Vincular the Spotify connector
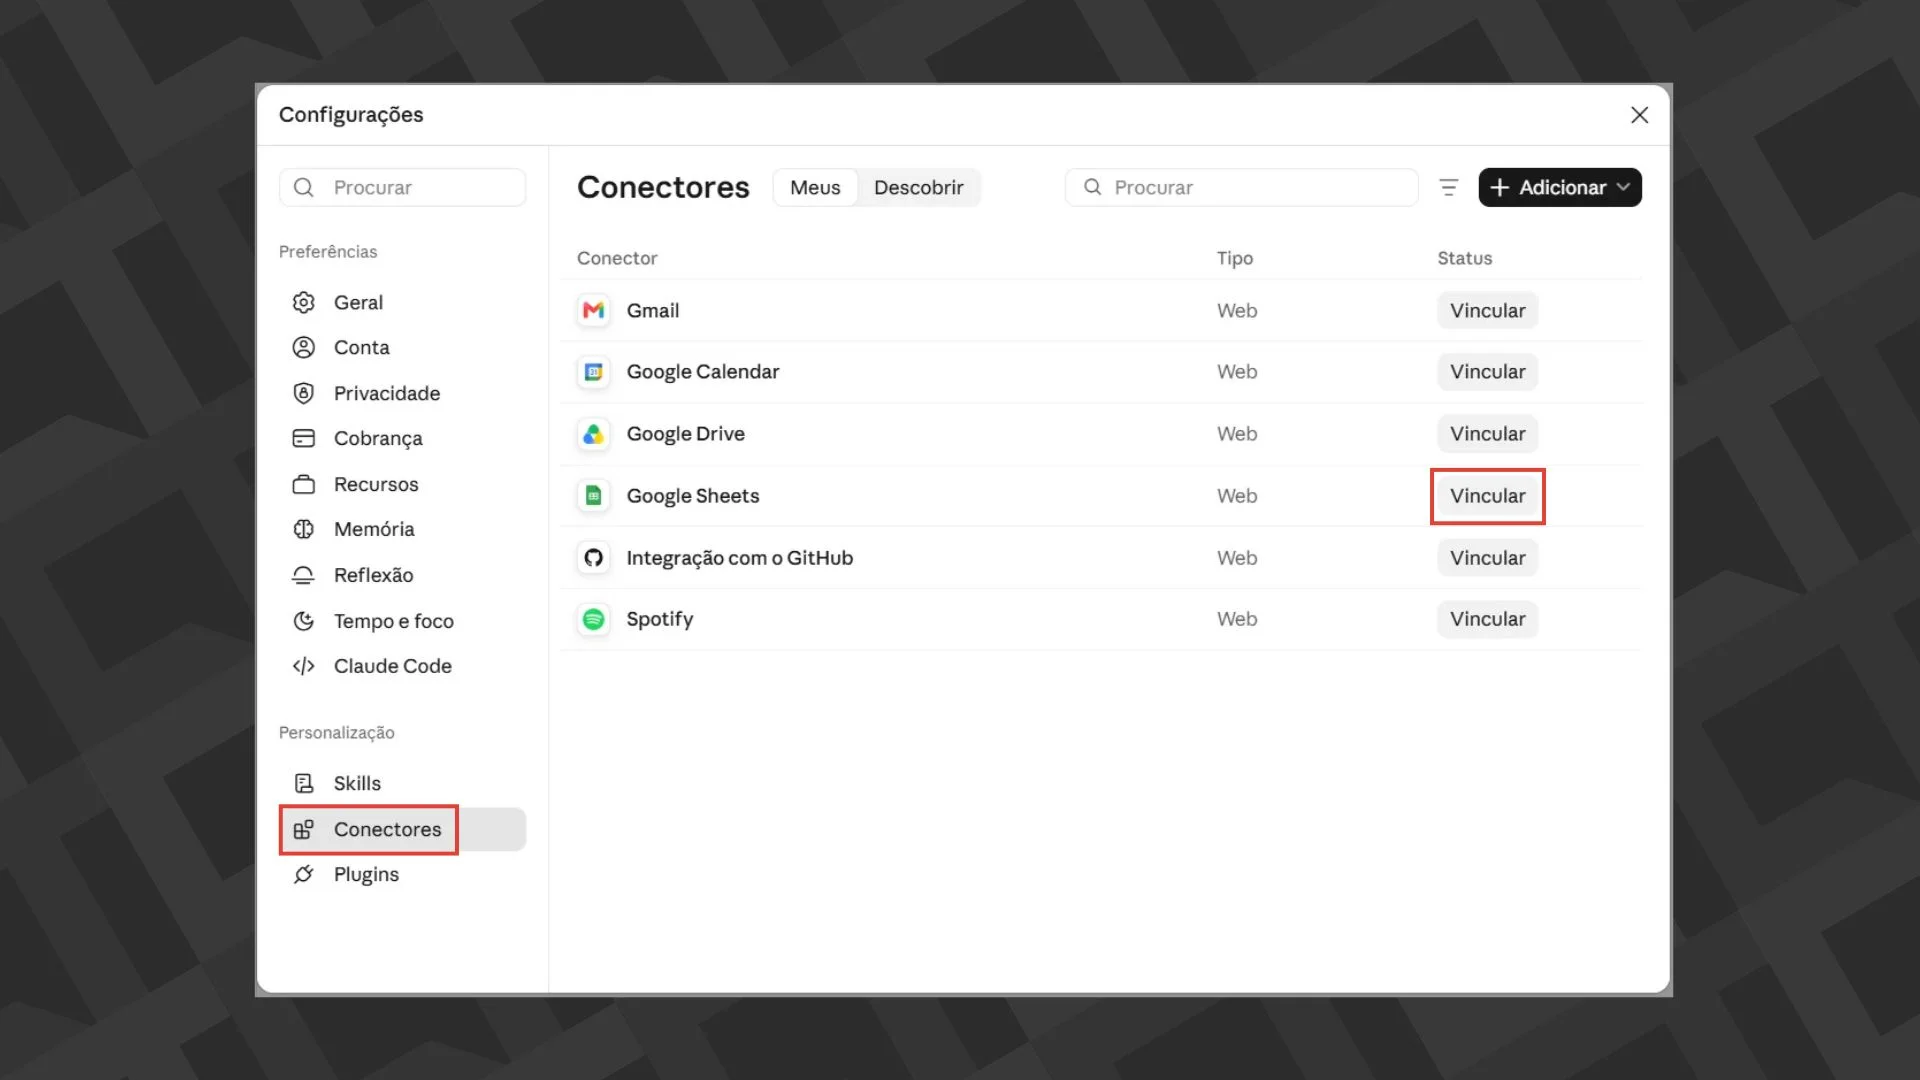This screenshot has width=1920, height=1080. 1487,619
